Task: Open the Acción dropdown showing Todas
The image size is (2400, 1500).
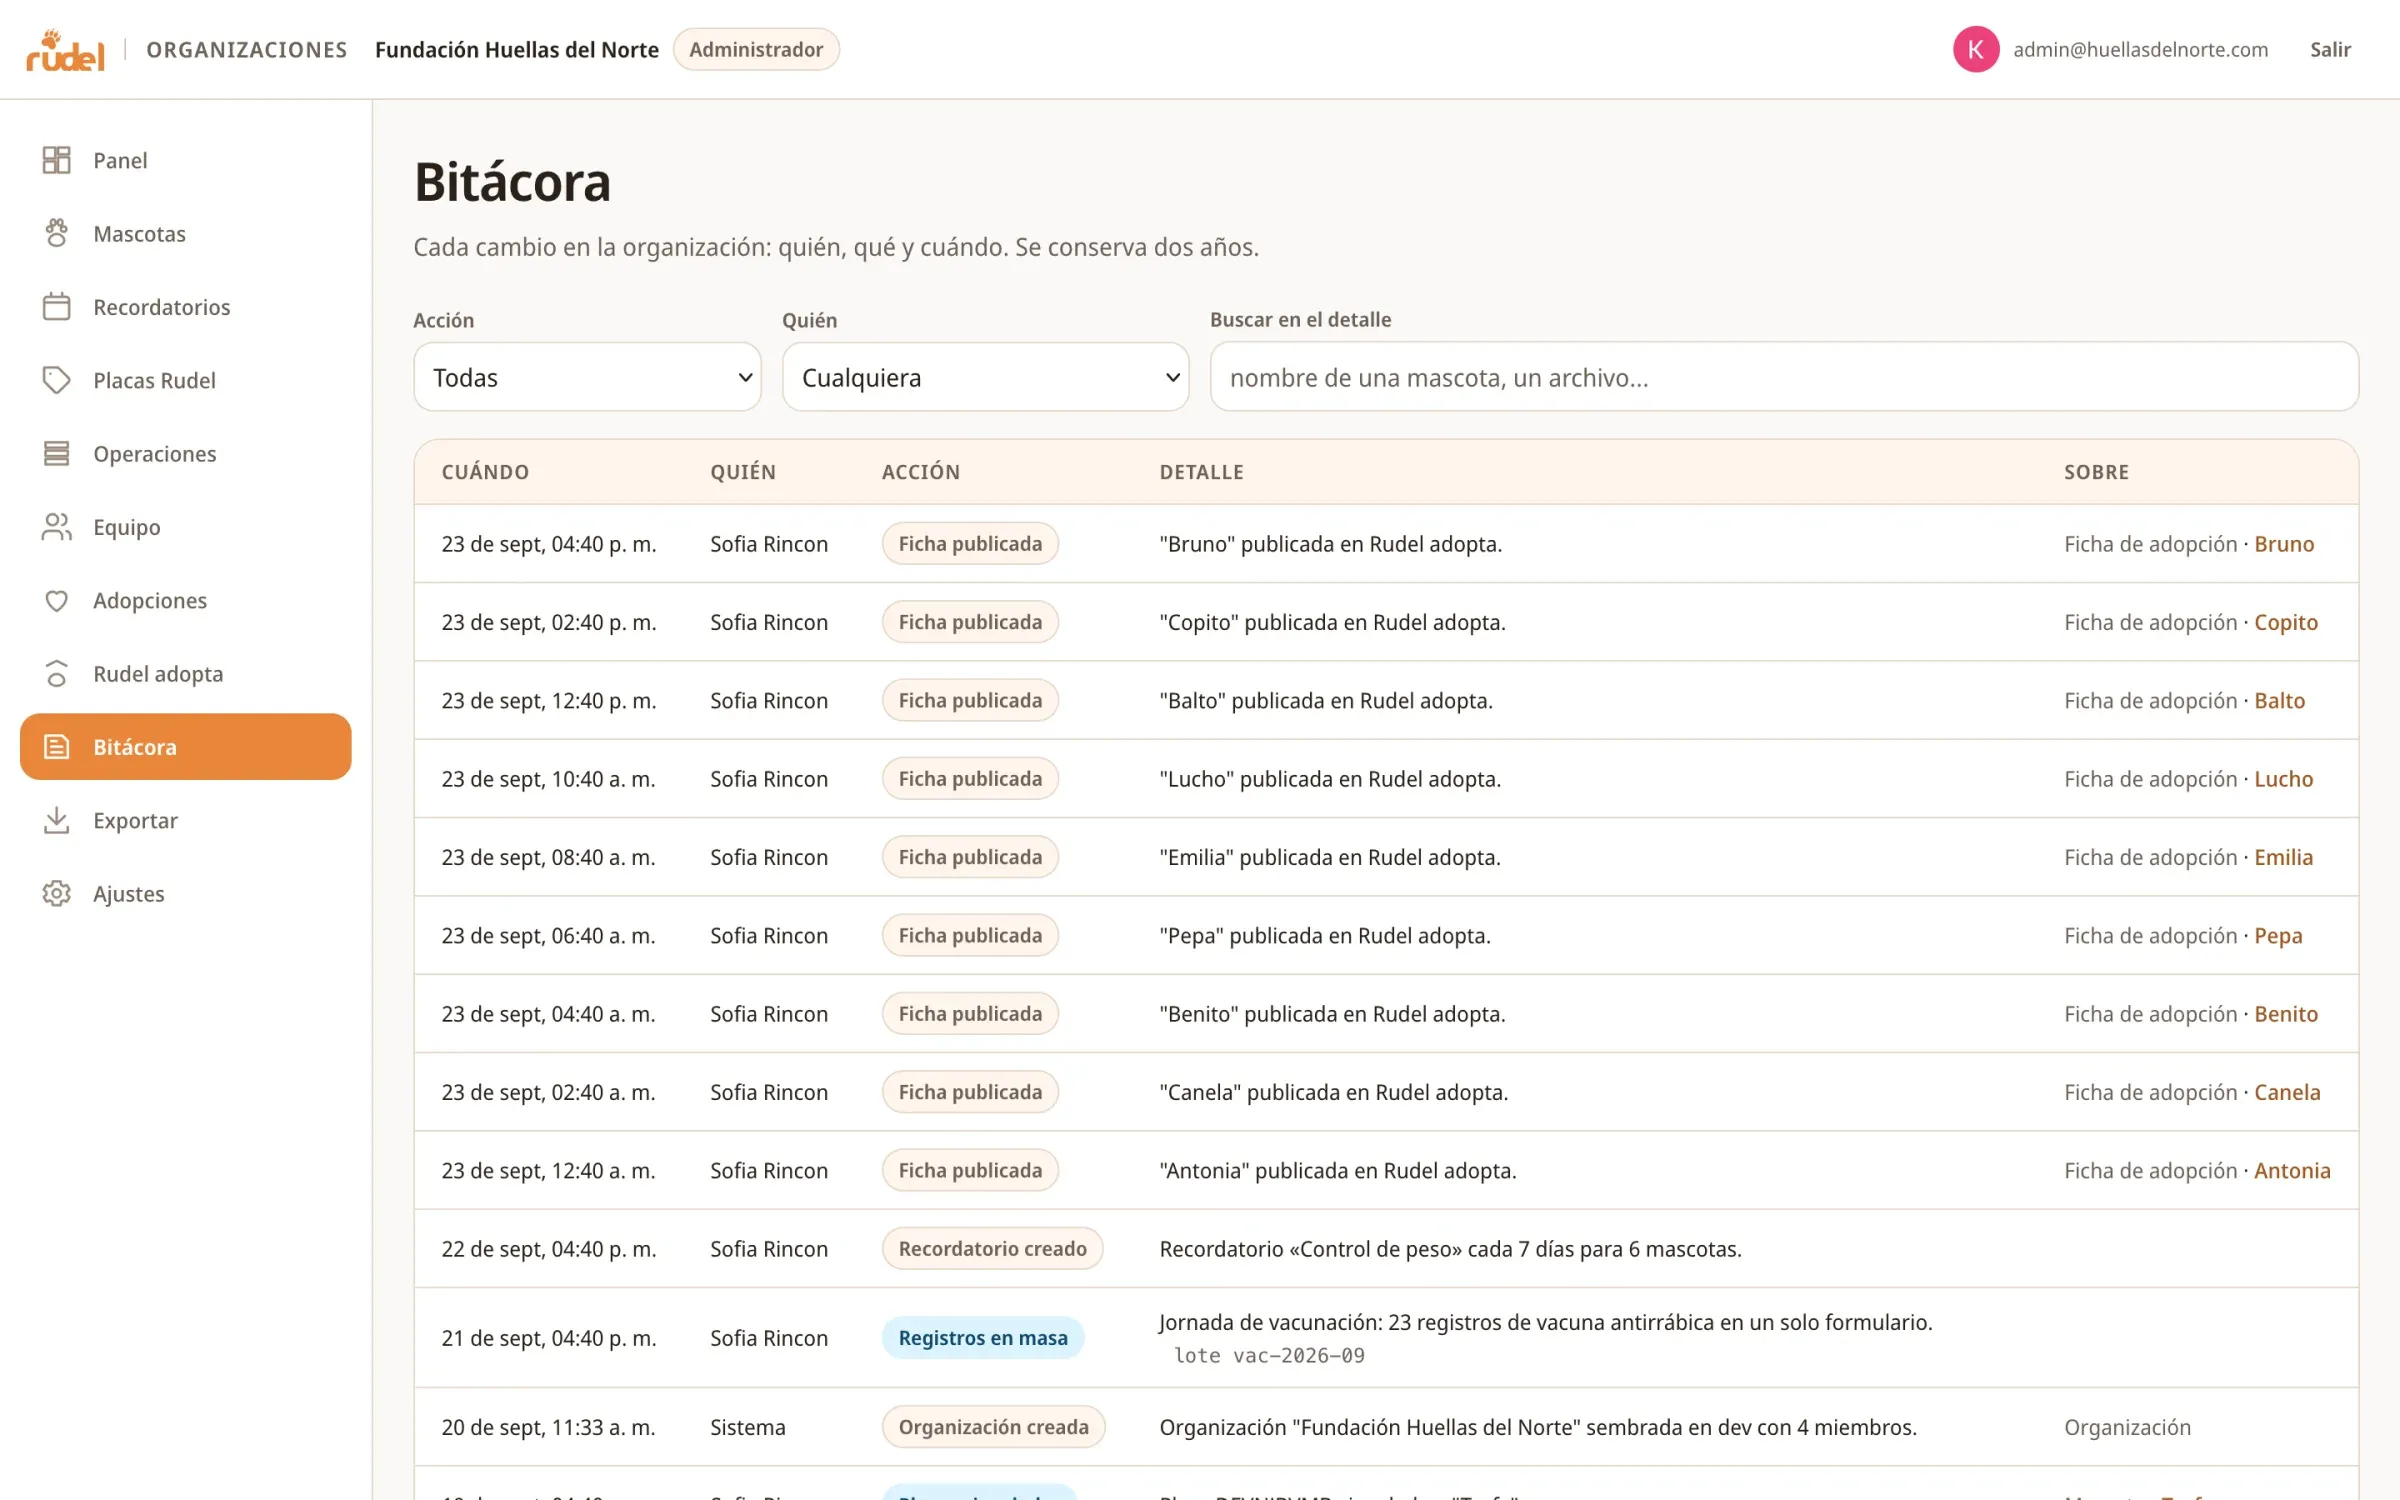Action: pos(587,377)
